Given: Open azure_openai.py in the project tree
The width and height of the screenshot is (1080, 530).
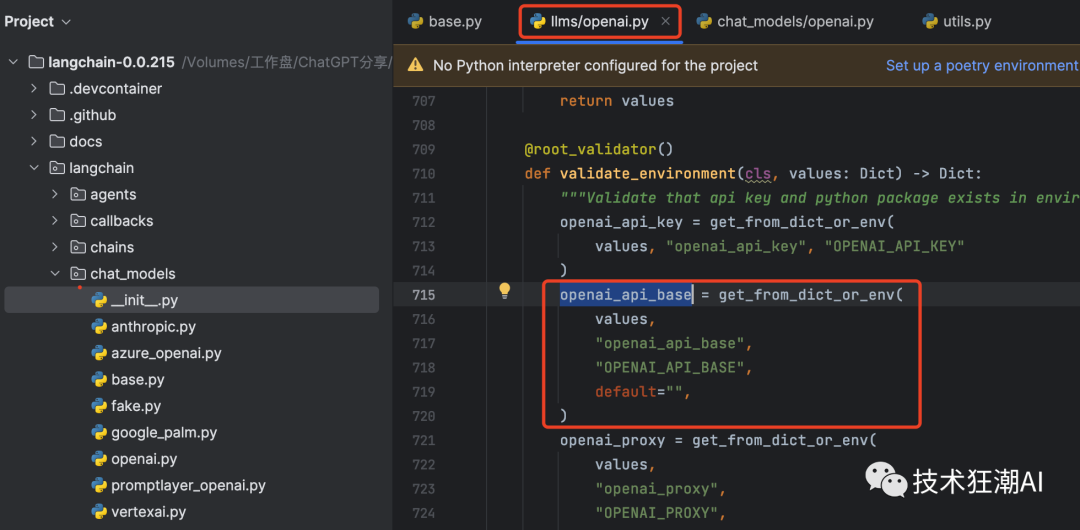Looking at the screenshot, I should [166, 353].
